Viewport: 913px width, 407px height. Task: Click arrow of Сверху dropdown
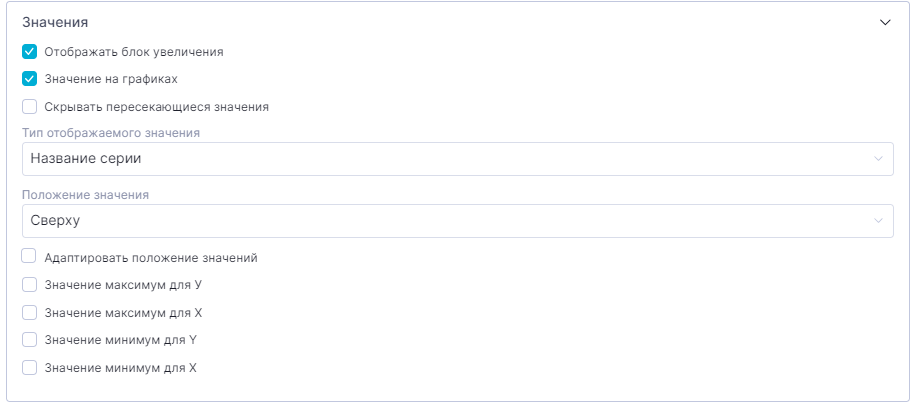[878, 221]
